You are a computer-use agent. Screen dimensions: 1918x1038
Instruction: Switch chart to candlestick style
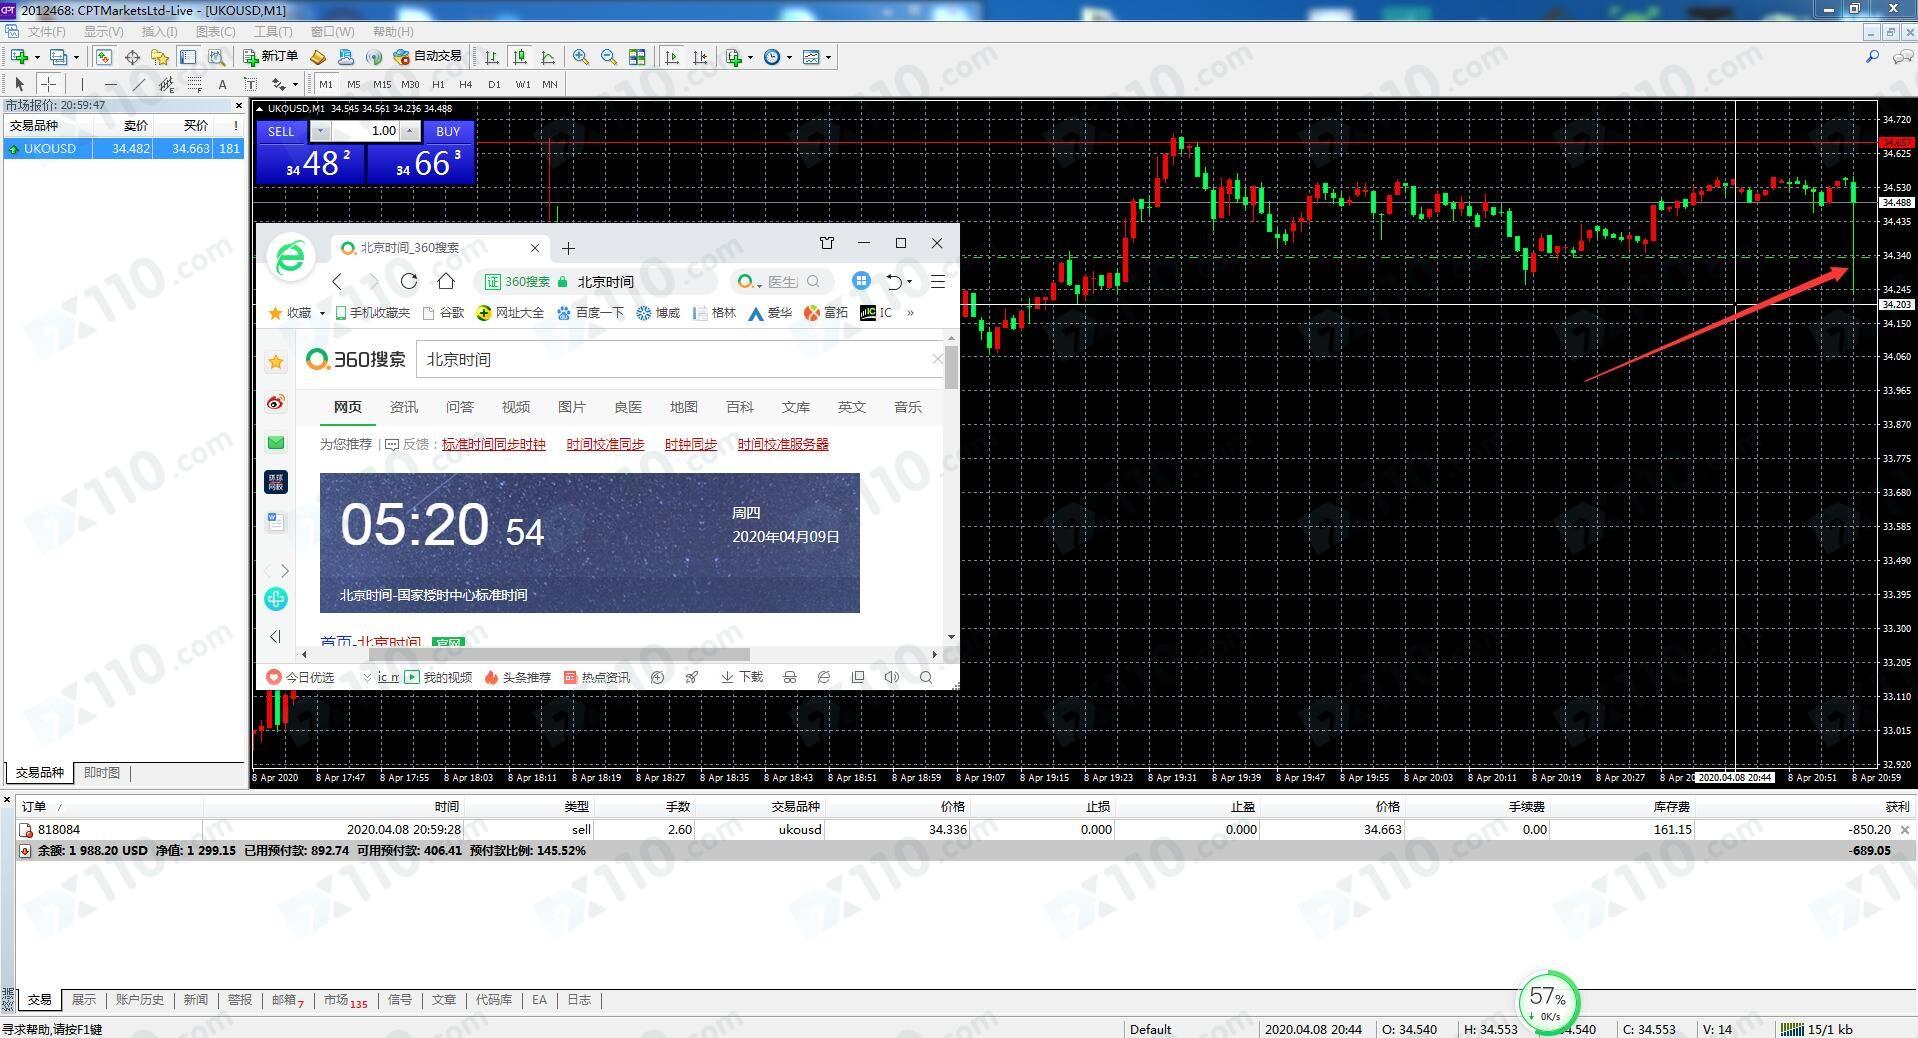(520, 57)
